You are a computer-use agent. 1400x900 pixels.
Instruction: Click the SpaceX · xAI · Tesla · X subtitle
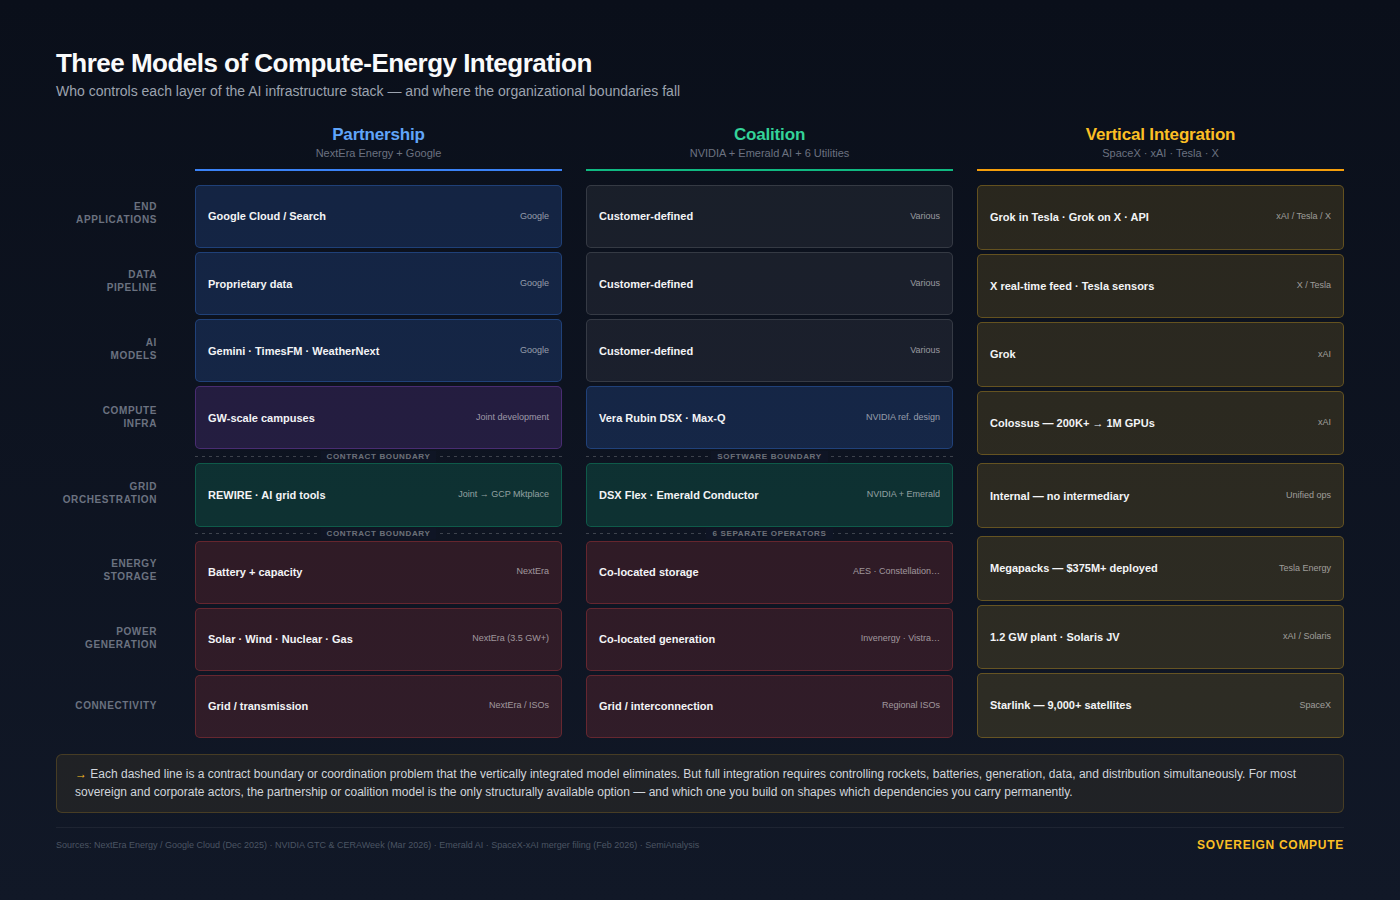pos(1160,153)
